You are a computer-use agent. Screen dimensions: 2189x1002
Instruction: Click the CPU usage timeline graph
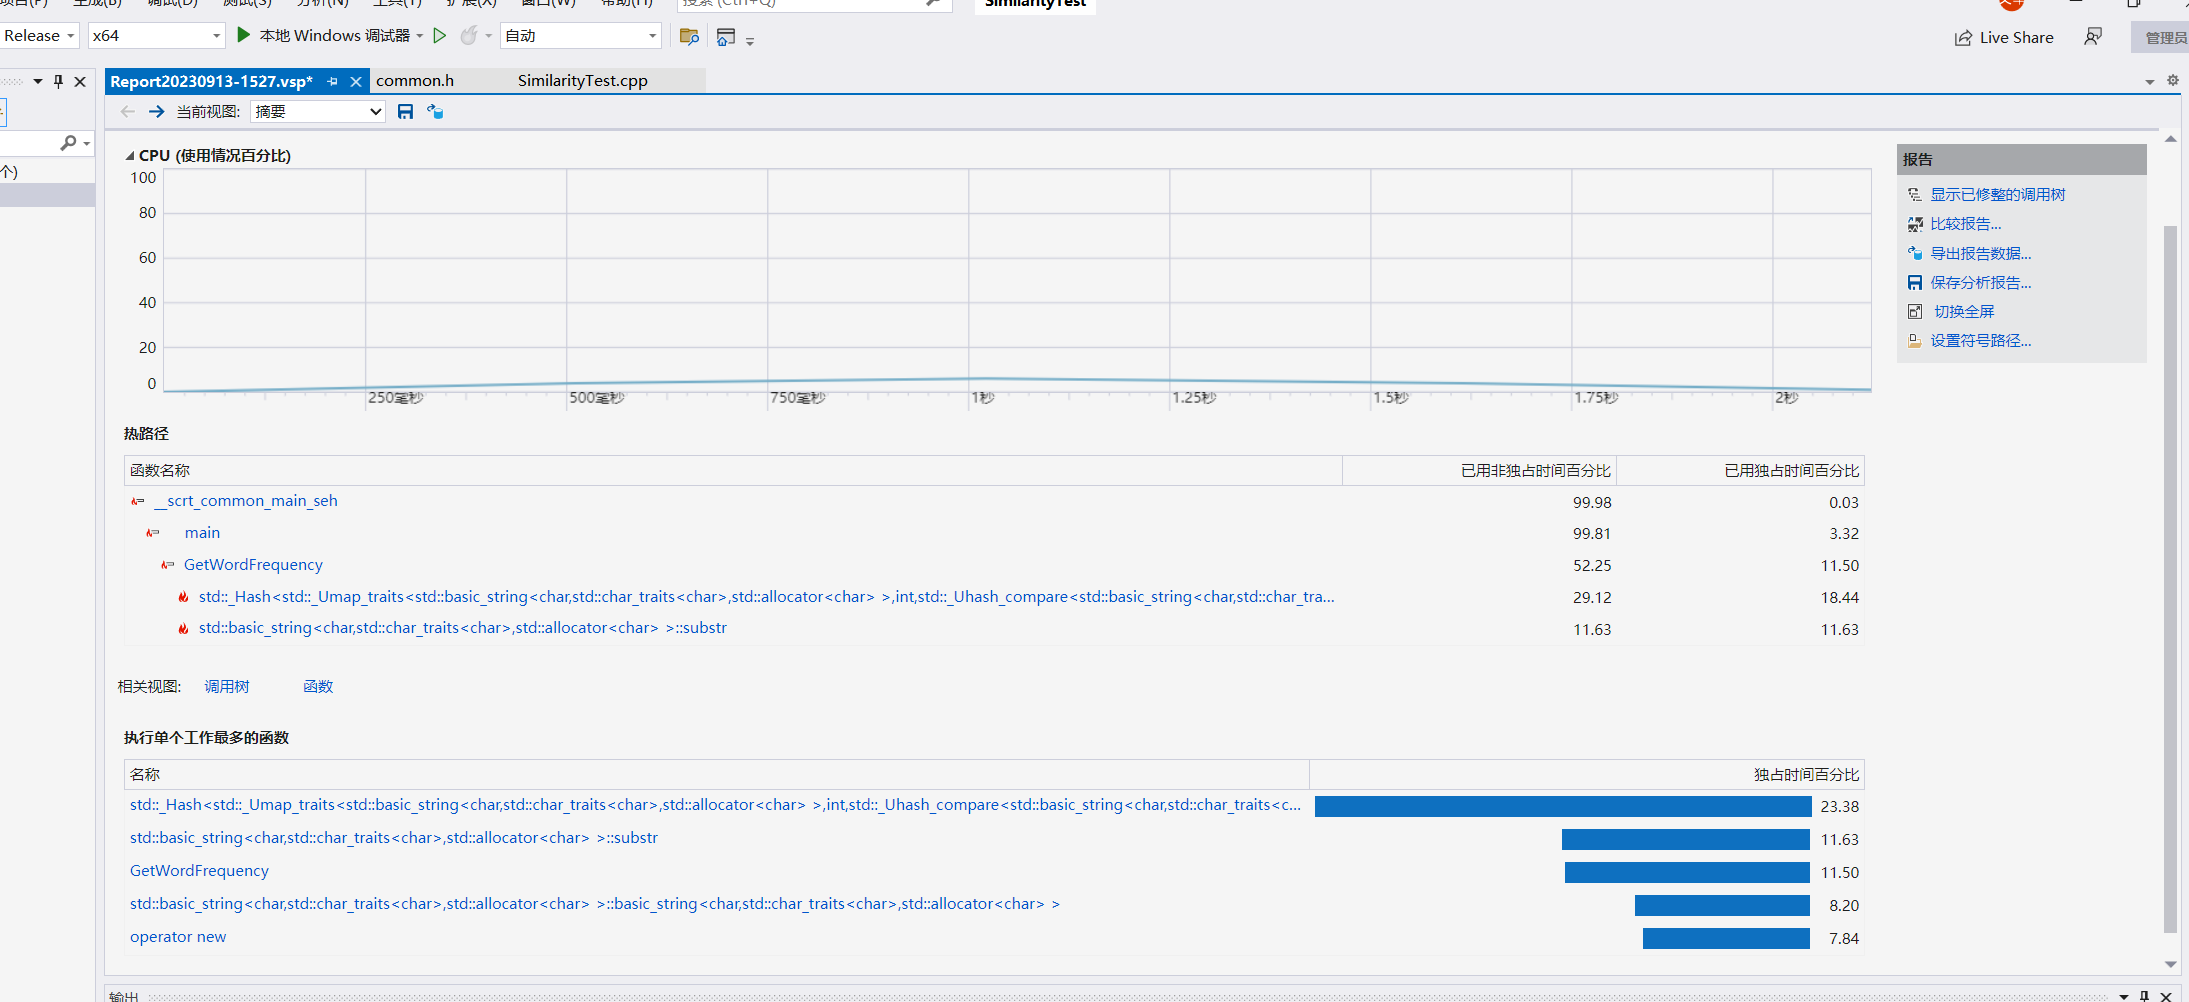pyautogui.click(x=1017, y=280)
